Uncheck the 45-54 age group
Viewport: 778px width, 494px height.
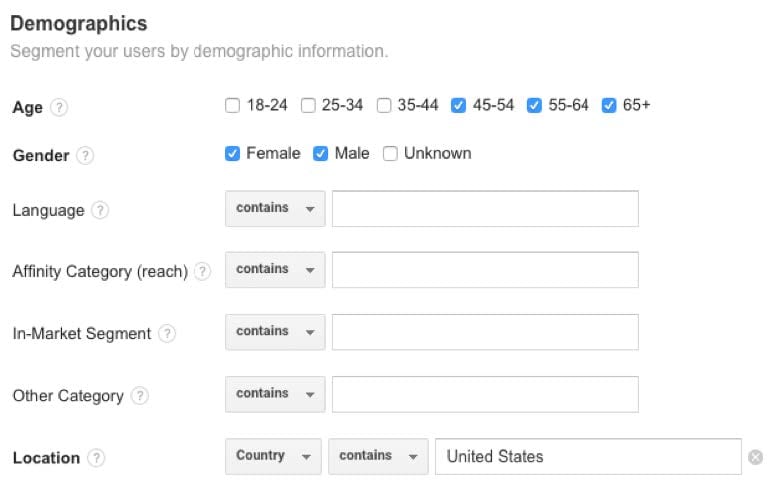click(x=459, y=105)
